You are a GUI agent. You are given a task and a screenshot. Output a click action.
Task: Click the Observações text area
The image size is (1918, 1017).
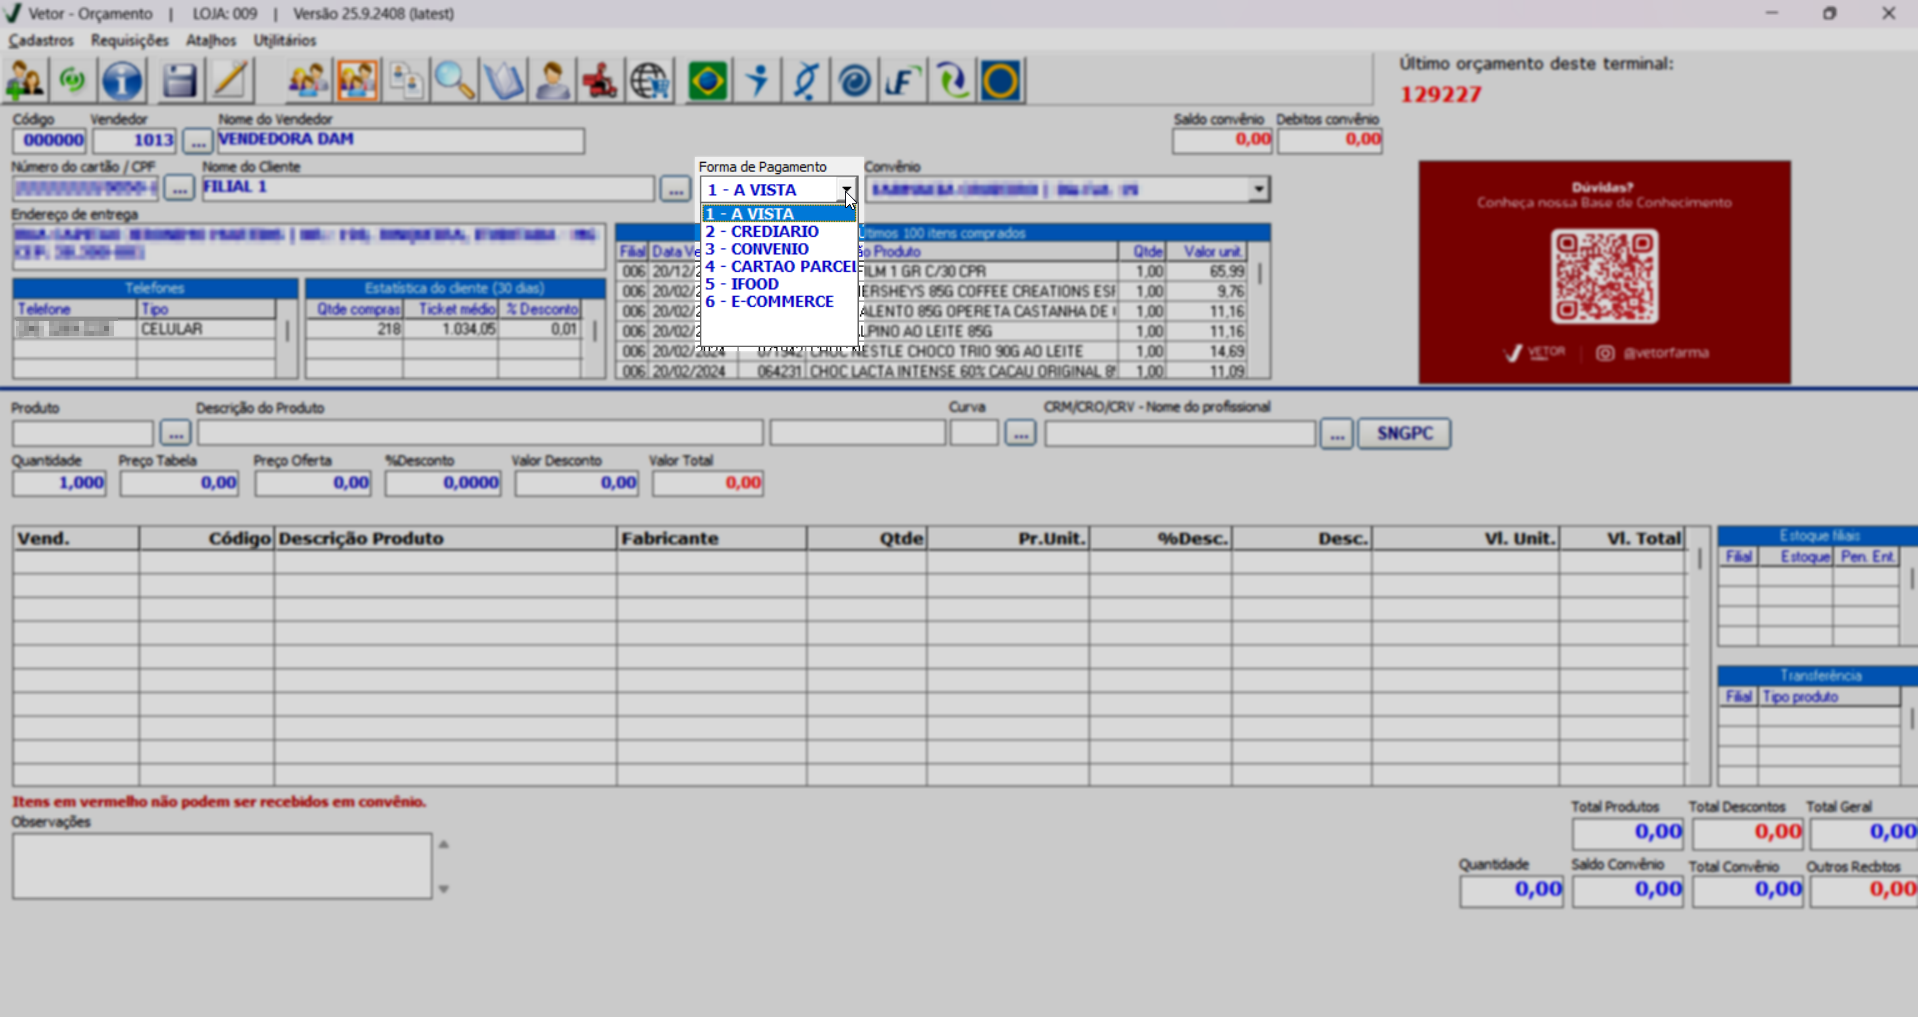click(222, 866)
